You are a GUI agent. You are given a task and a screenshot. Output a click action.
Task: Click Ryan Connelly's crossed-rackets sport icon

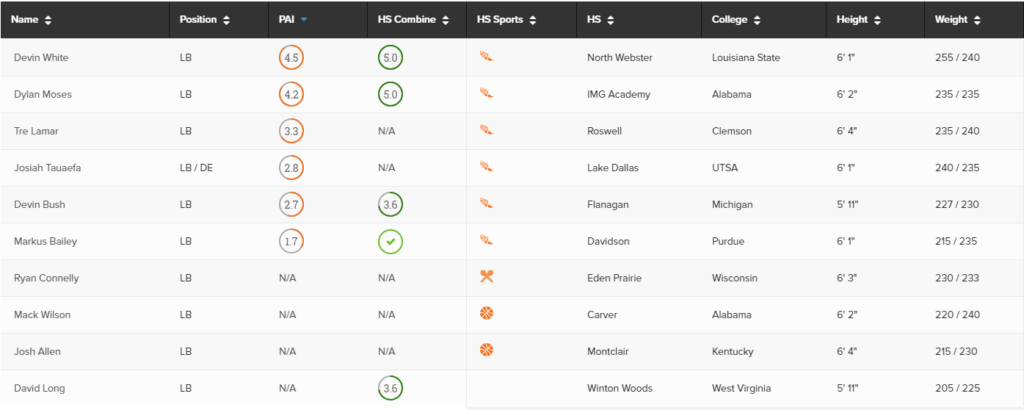[x=486, y=277]
